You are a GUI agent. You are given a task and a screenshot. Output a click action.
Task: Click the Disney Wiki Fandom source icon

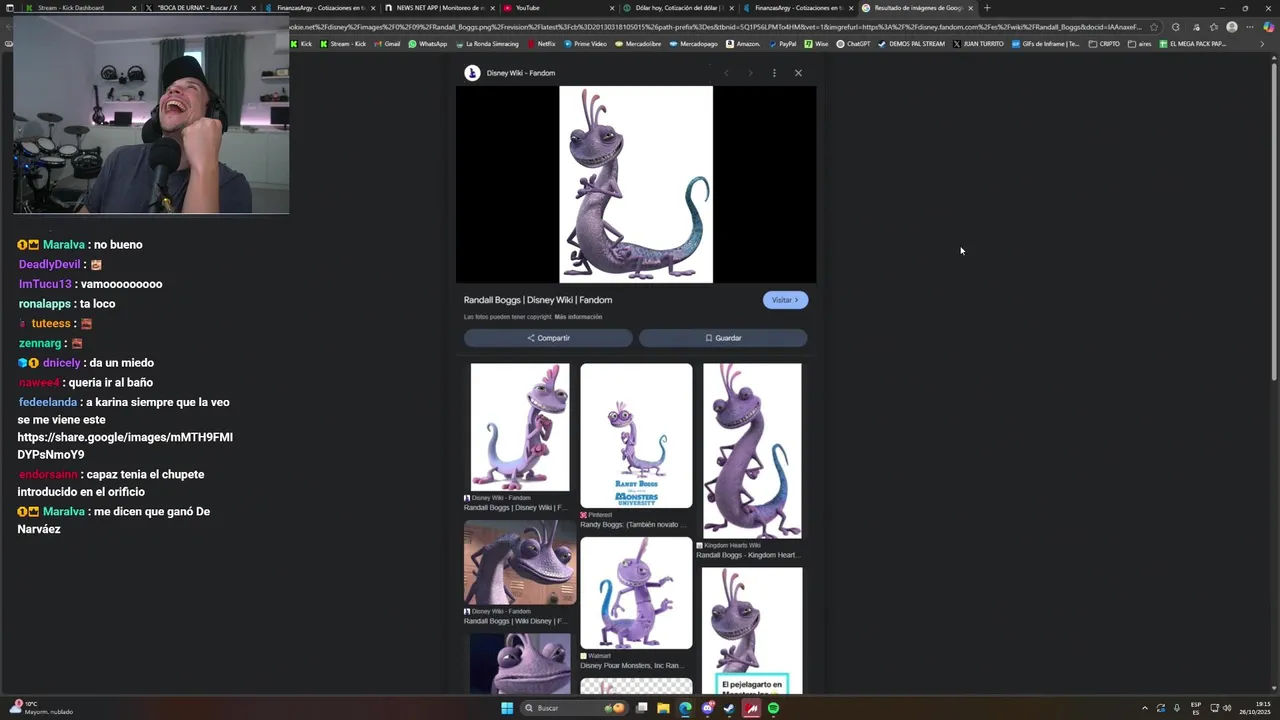pyautogui.click(x=472, y=73)
